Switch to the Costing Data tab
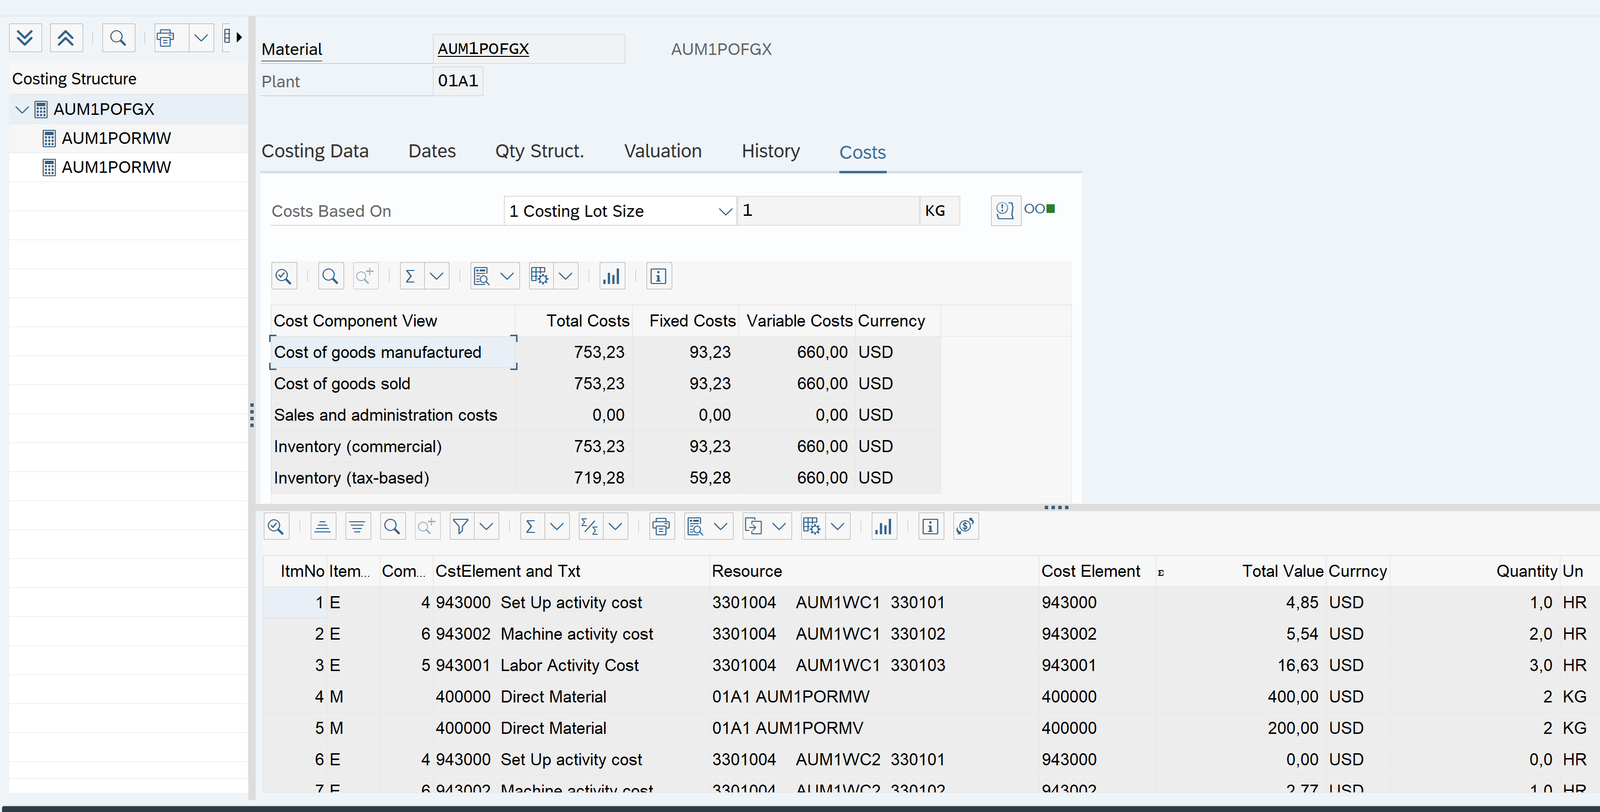This screenshot has width=1600, height=812. click(x=315, y=151)
